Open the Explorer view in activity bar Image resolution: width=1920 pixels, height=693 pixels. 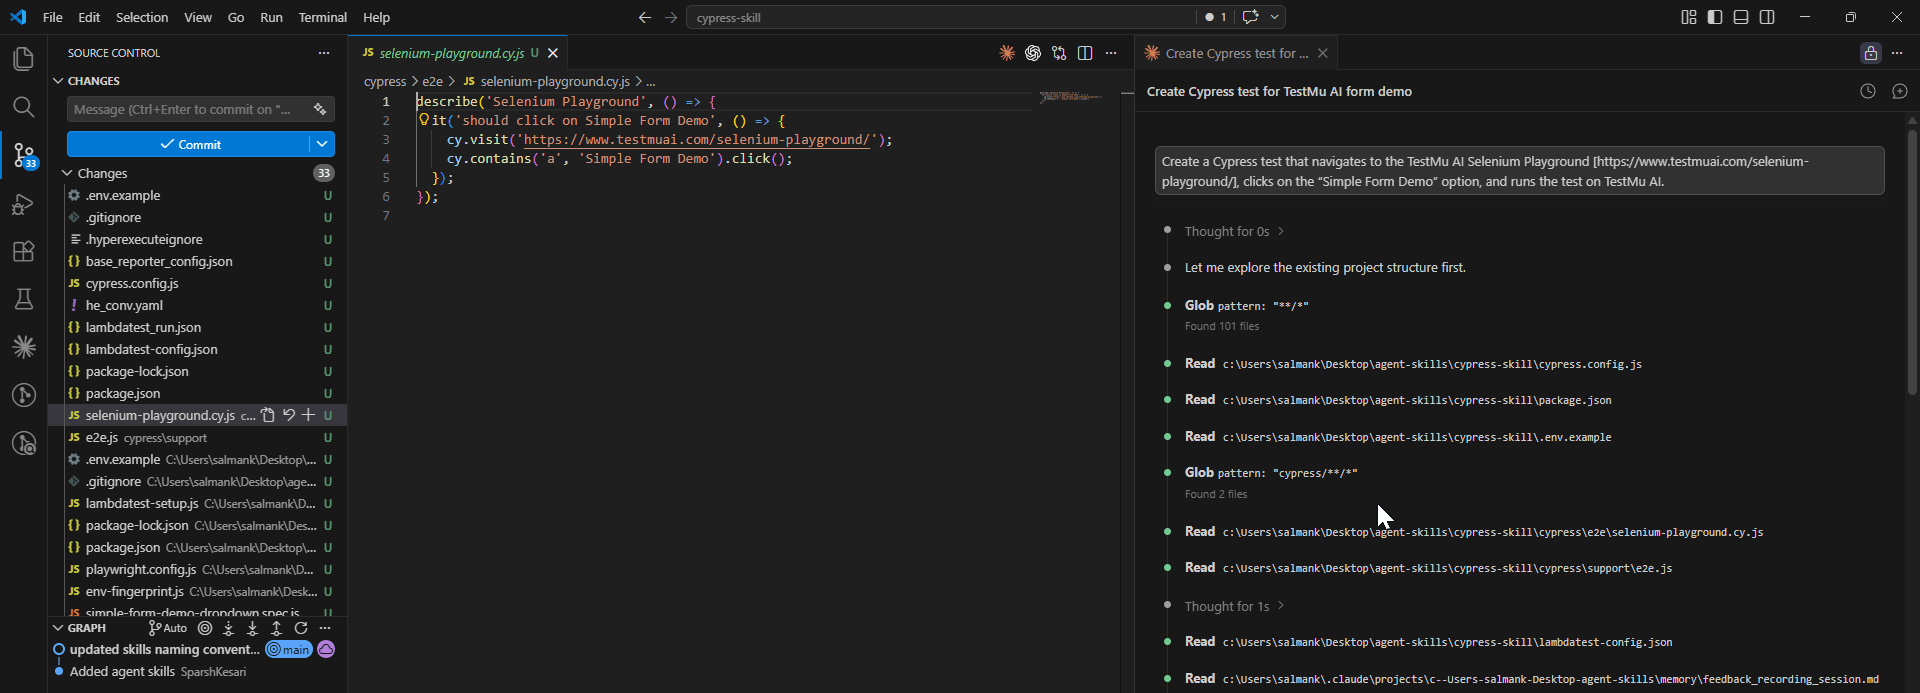[x=24, y=59]
